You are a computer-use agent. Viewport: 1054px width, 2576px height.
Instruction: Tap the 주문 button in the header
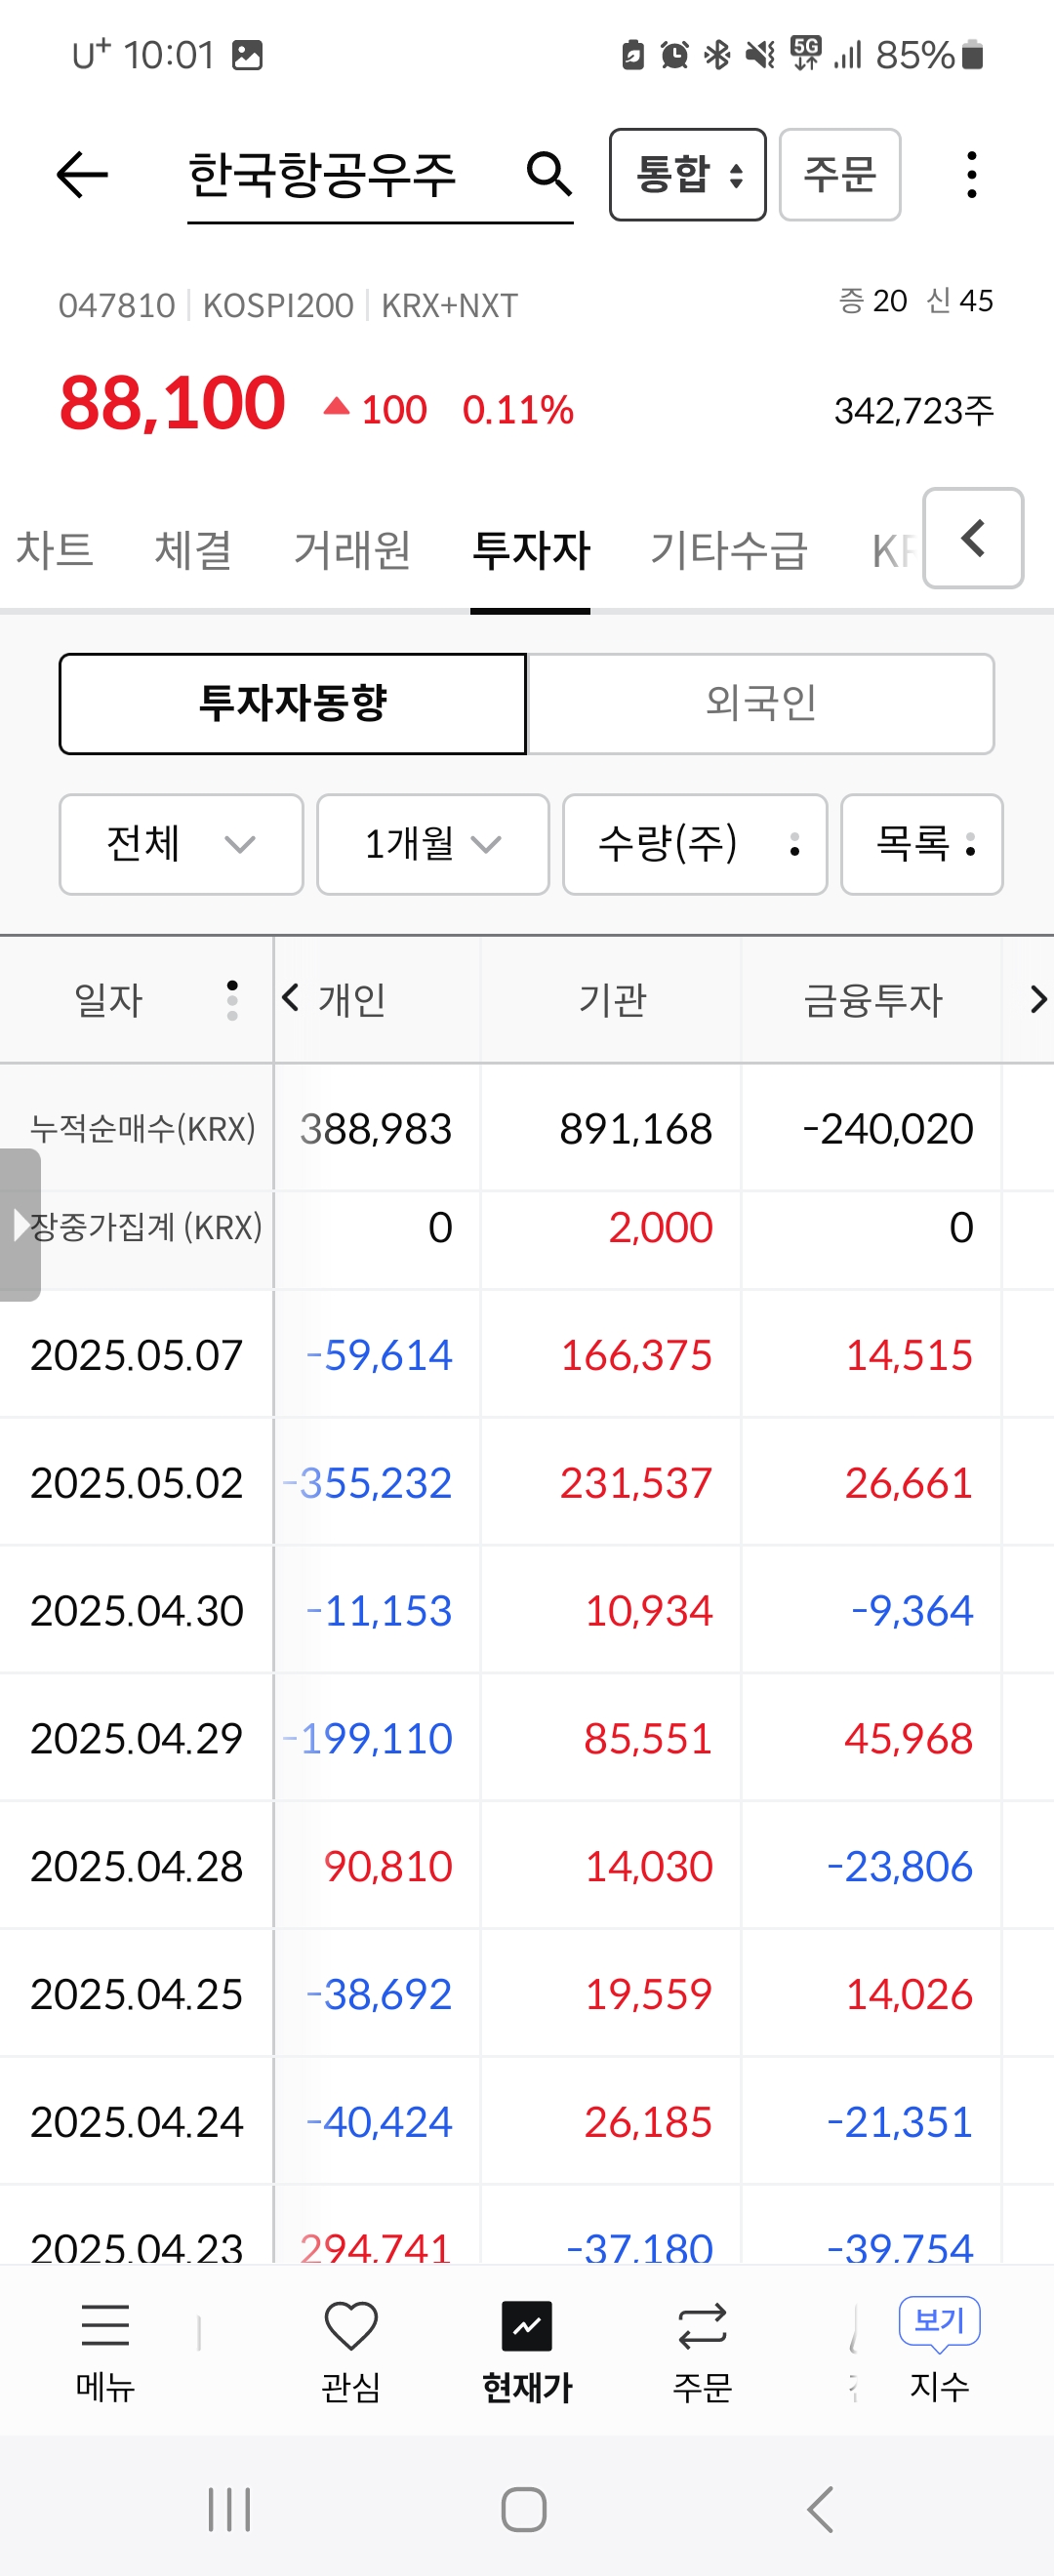[840, 175]
